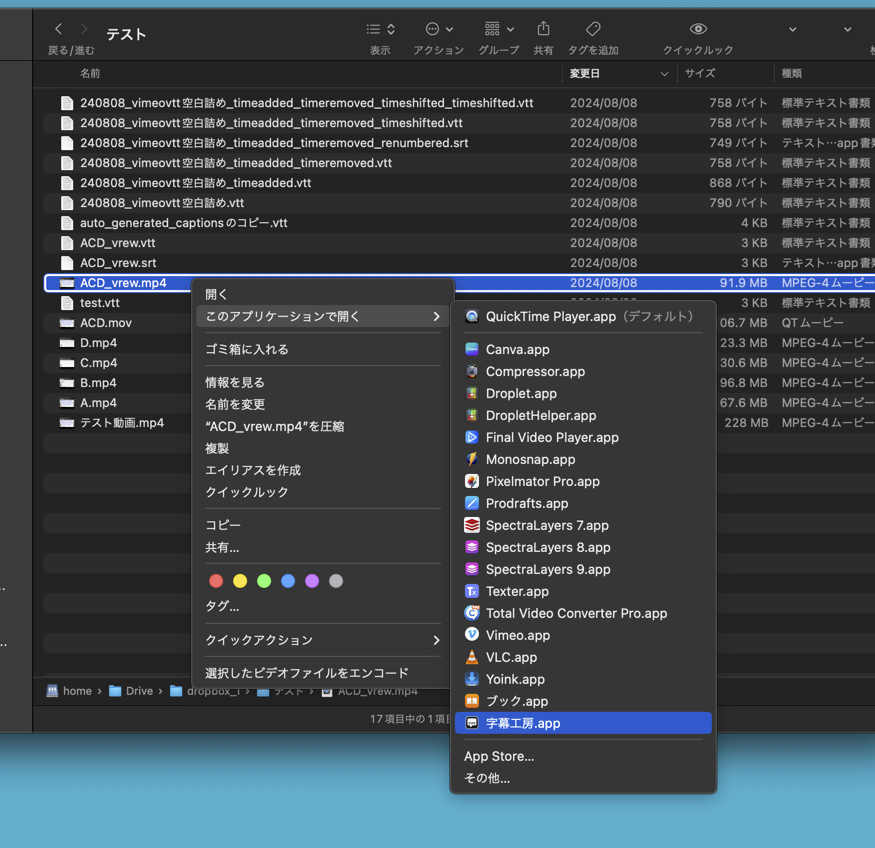Screen dimensions: 875x848
Task: Open file with VLC.app
Action: (x=511, y=657)
